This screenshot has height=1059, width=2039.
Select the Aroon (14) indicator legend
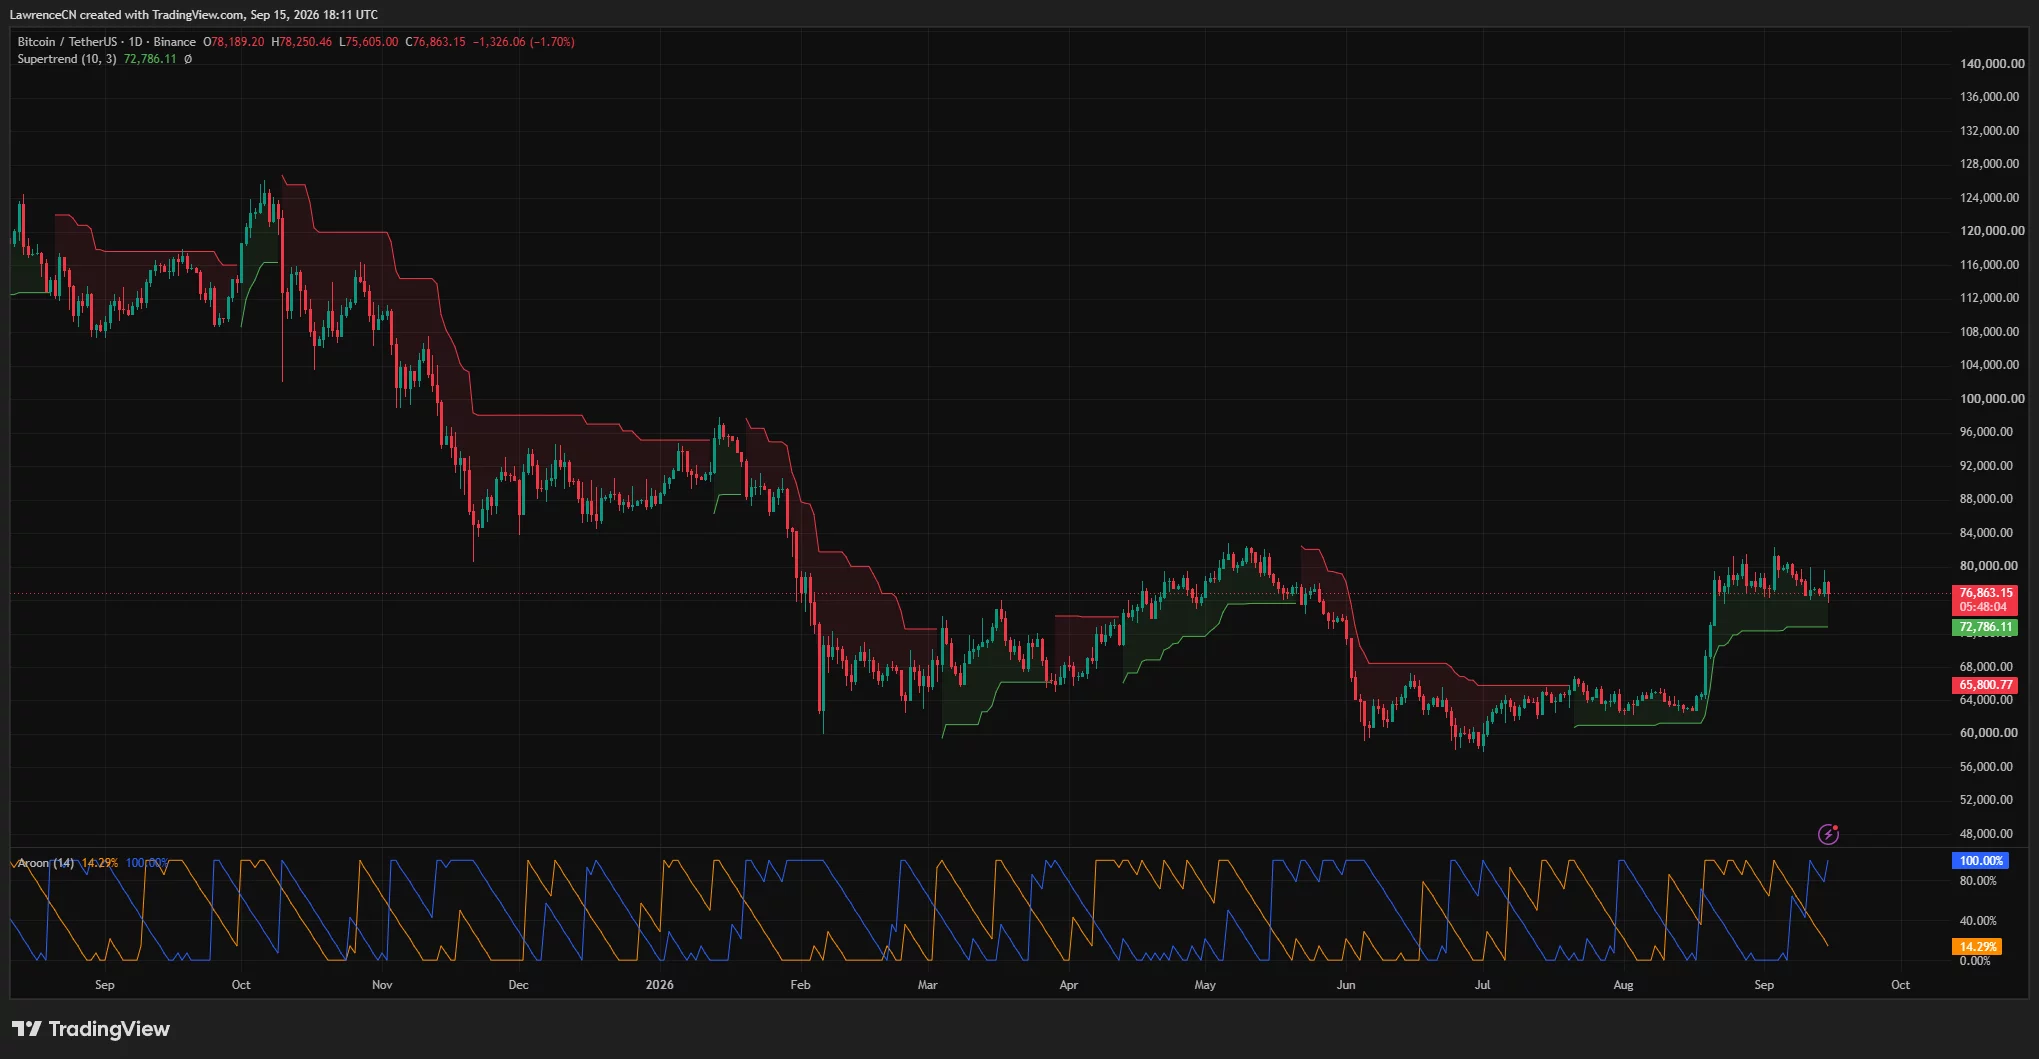click(46, 863)
